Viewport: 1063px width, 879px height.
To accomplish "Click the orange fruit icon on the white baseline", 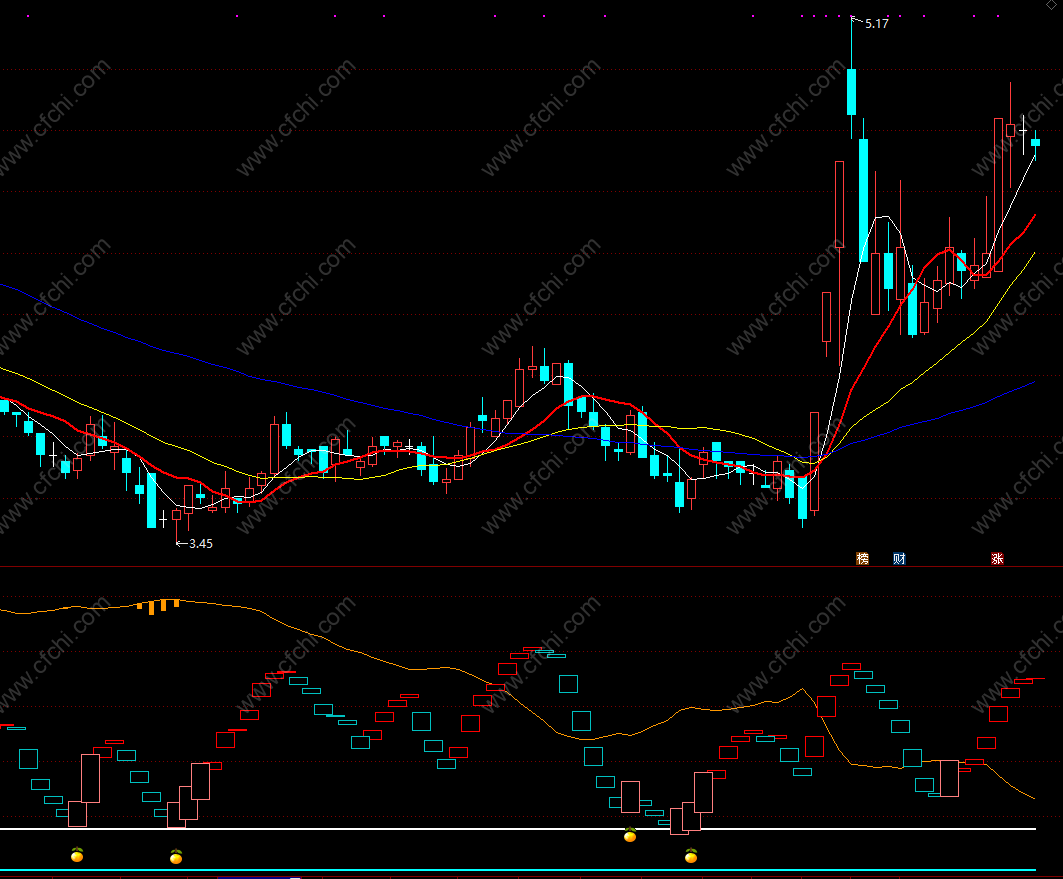I will tap(630, 834).
